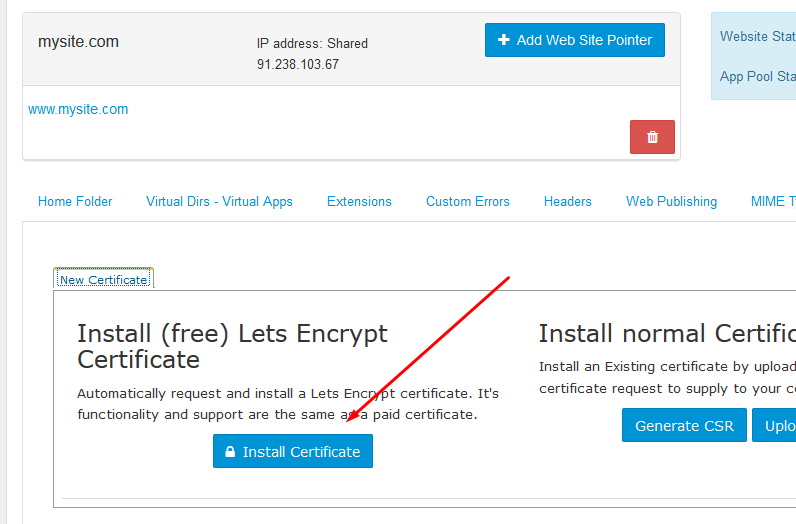Screen dimensions: 796x524
Task: Click the Generate CSR button
Action: [x=684, y=425]
